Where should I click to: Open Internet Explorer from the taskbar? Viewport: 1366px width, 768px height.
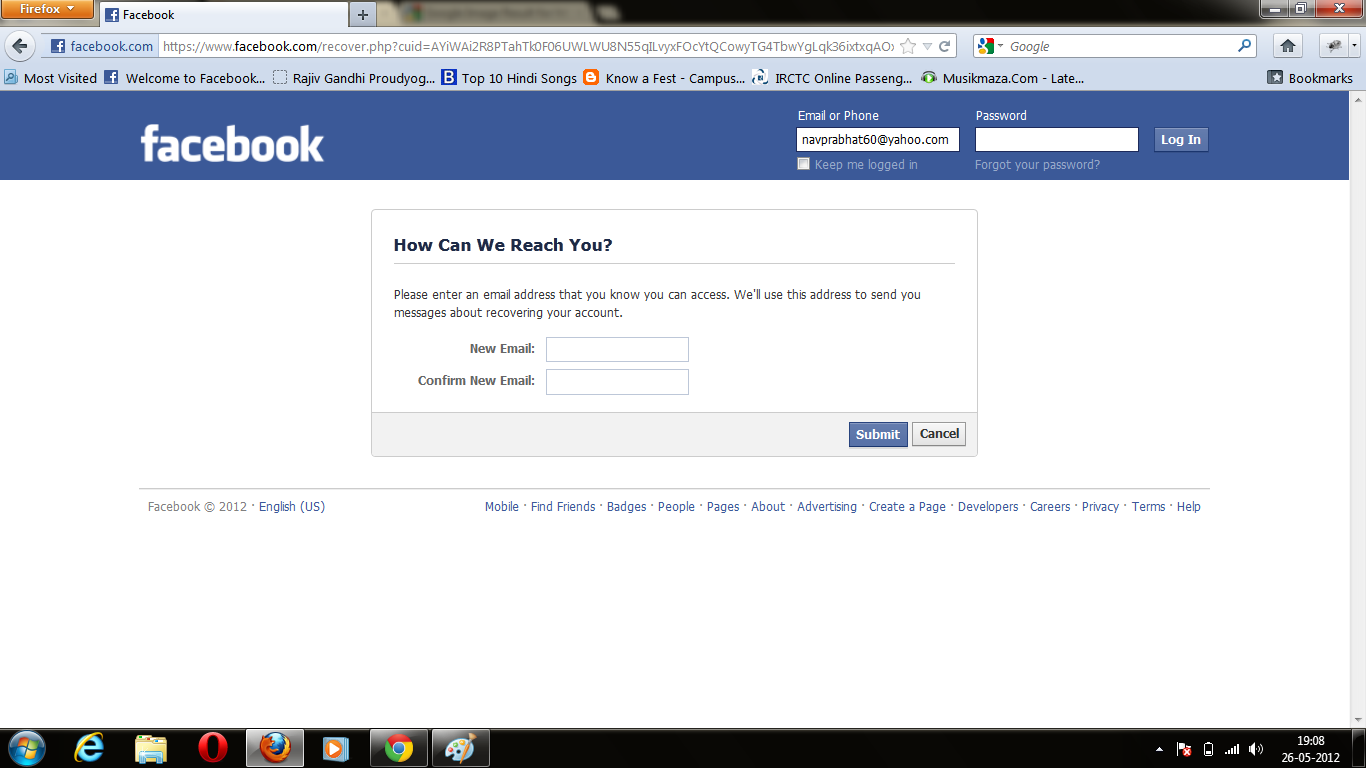coord(89,748)
